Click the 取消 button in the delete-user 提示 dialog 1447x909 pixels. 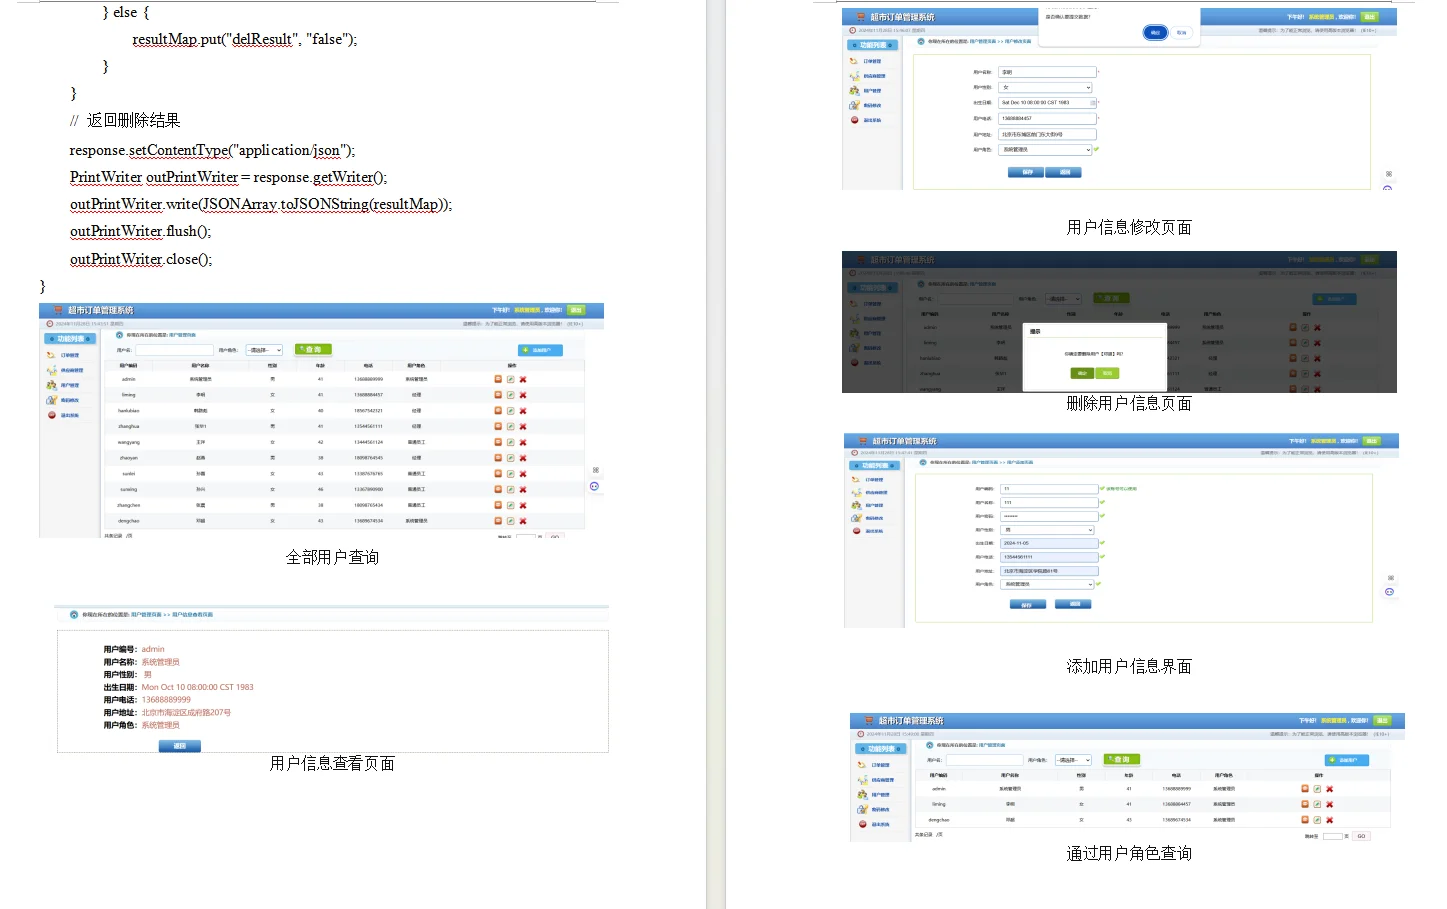pos(1106,373)
